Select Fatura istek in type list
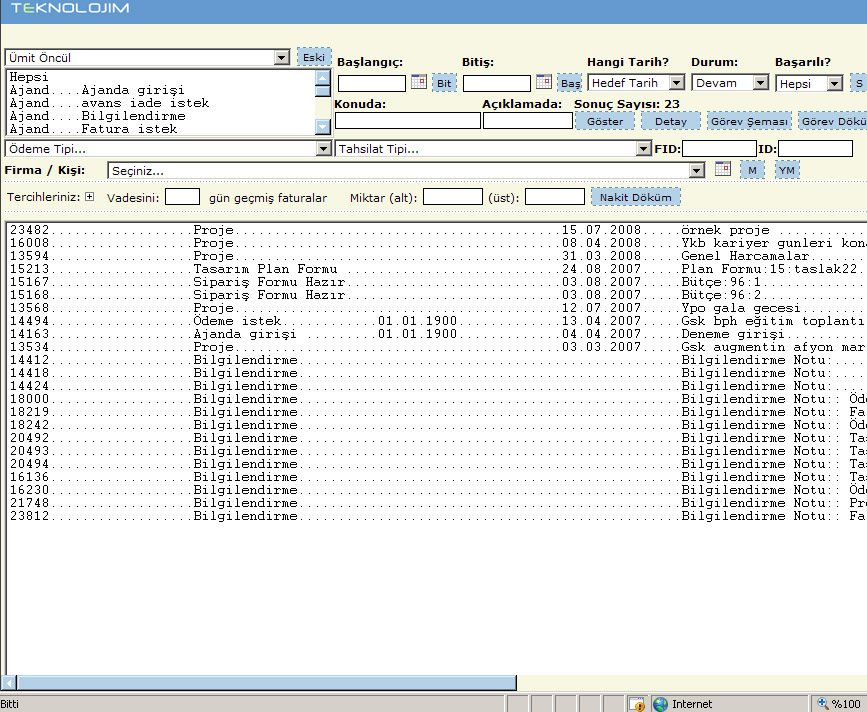This screenshot has width=867, height=712. (x=160, y=129)
